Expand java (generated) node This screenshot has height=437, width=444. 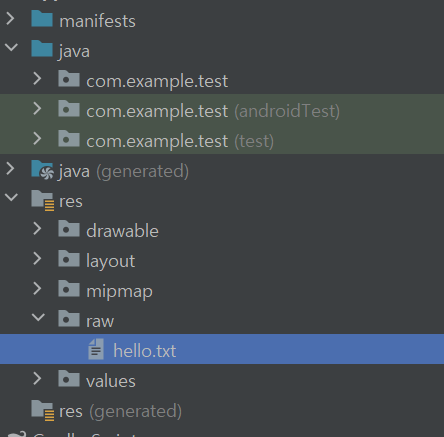click(11, 169)
